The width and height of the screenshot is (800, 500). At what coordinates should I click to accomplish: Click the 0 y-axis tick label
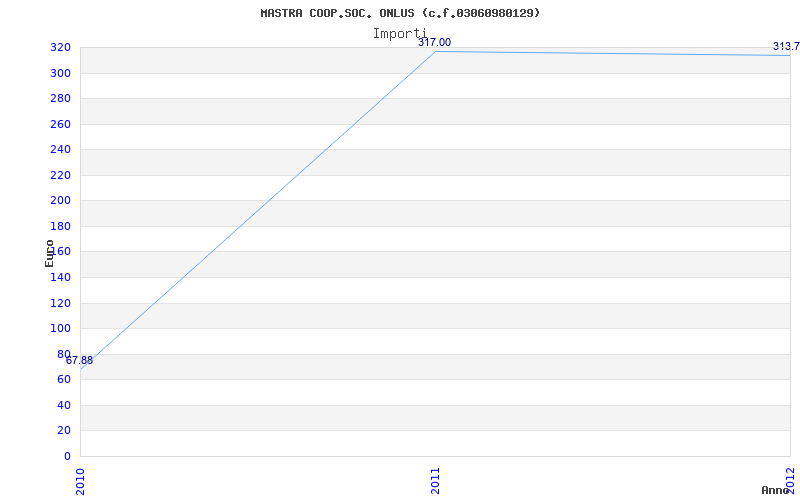click(x=67, y=456)
